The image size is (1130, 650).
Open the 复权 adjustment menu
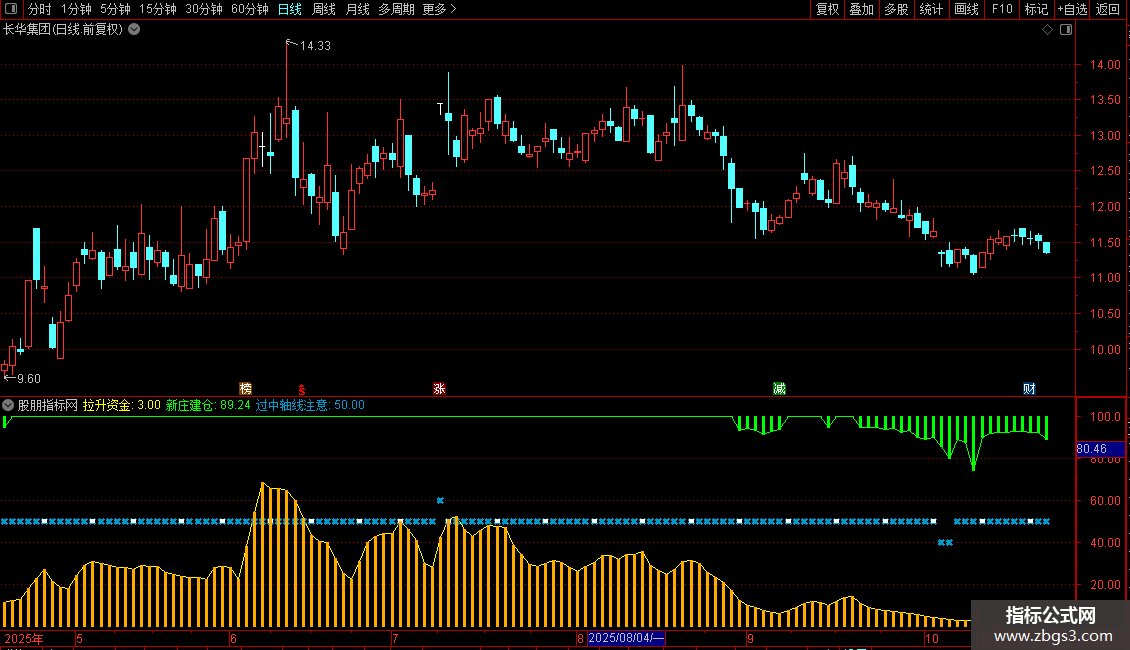click(x=827, y=9)
